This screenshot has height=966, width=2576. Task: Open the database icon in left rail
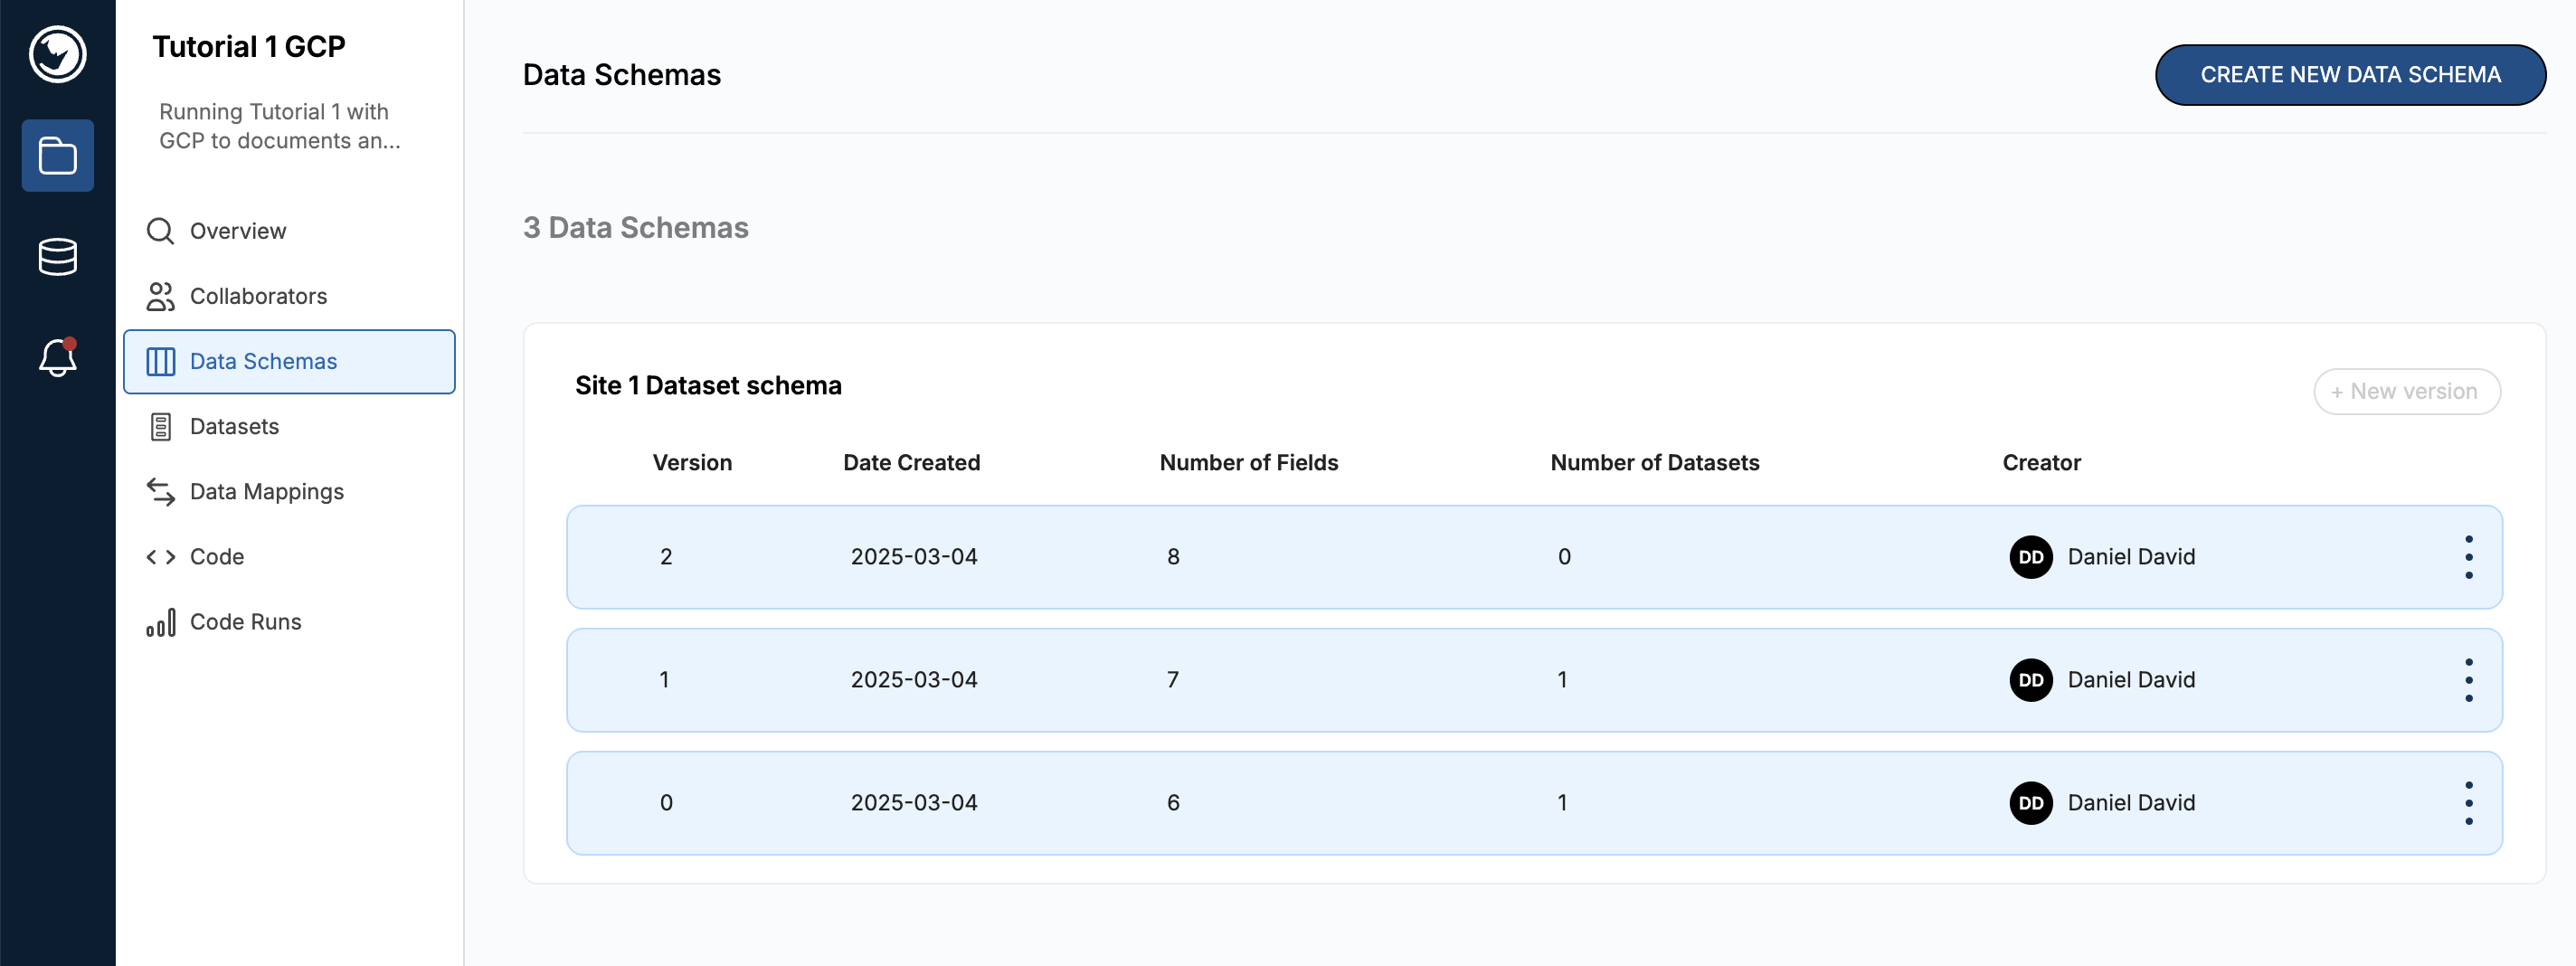coord(57,257)
